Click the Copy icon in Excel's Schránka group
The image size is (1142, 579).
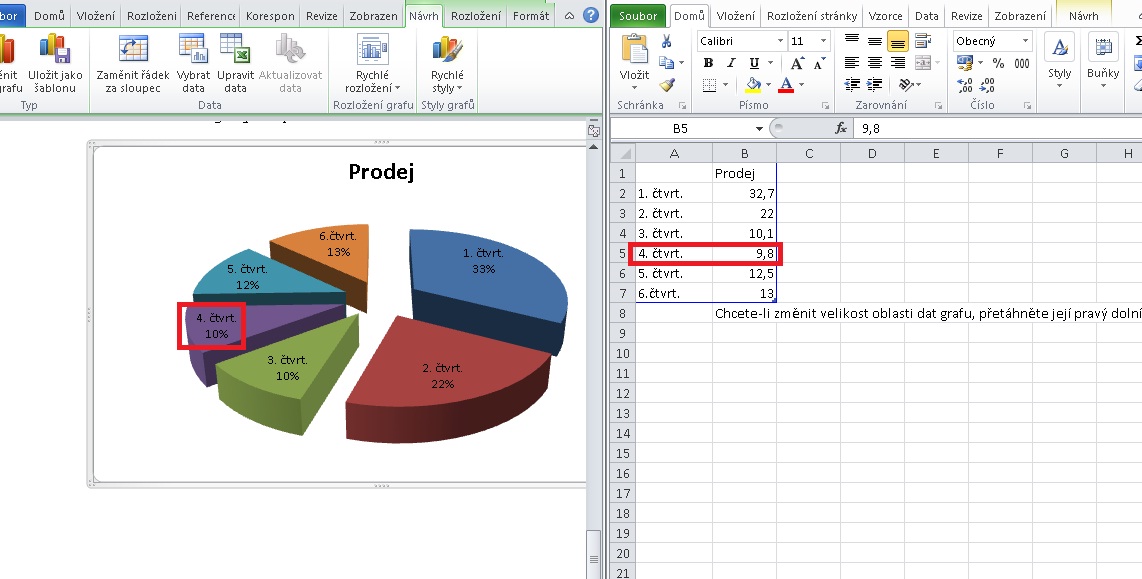pyautogui.click(x=666, y=63)
